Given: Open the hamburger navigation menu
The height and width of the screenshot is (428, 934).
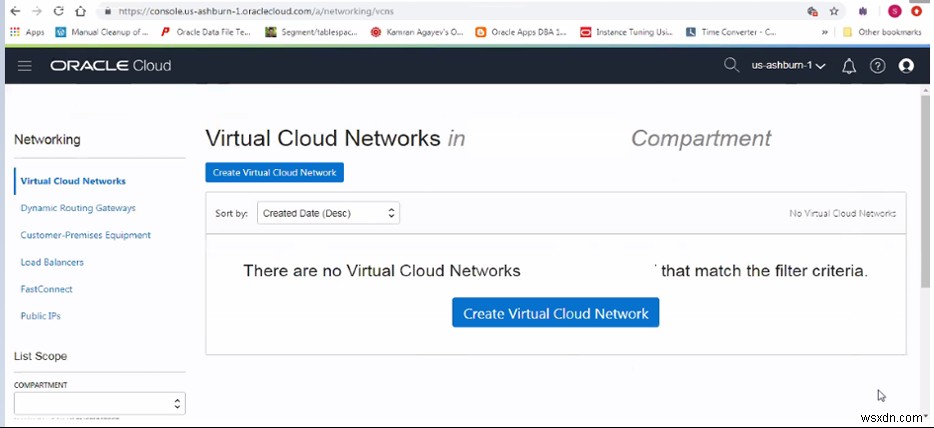Looking at the screenshot, I should pos(24,66).
